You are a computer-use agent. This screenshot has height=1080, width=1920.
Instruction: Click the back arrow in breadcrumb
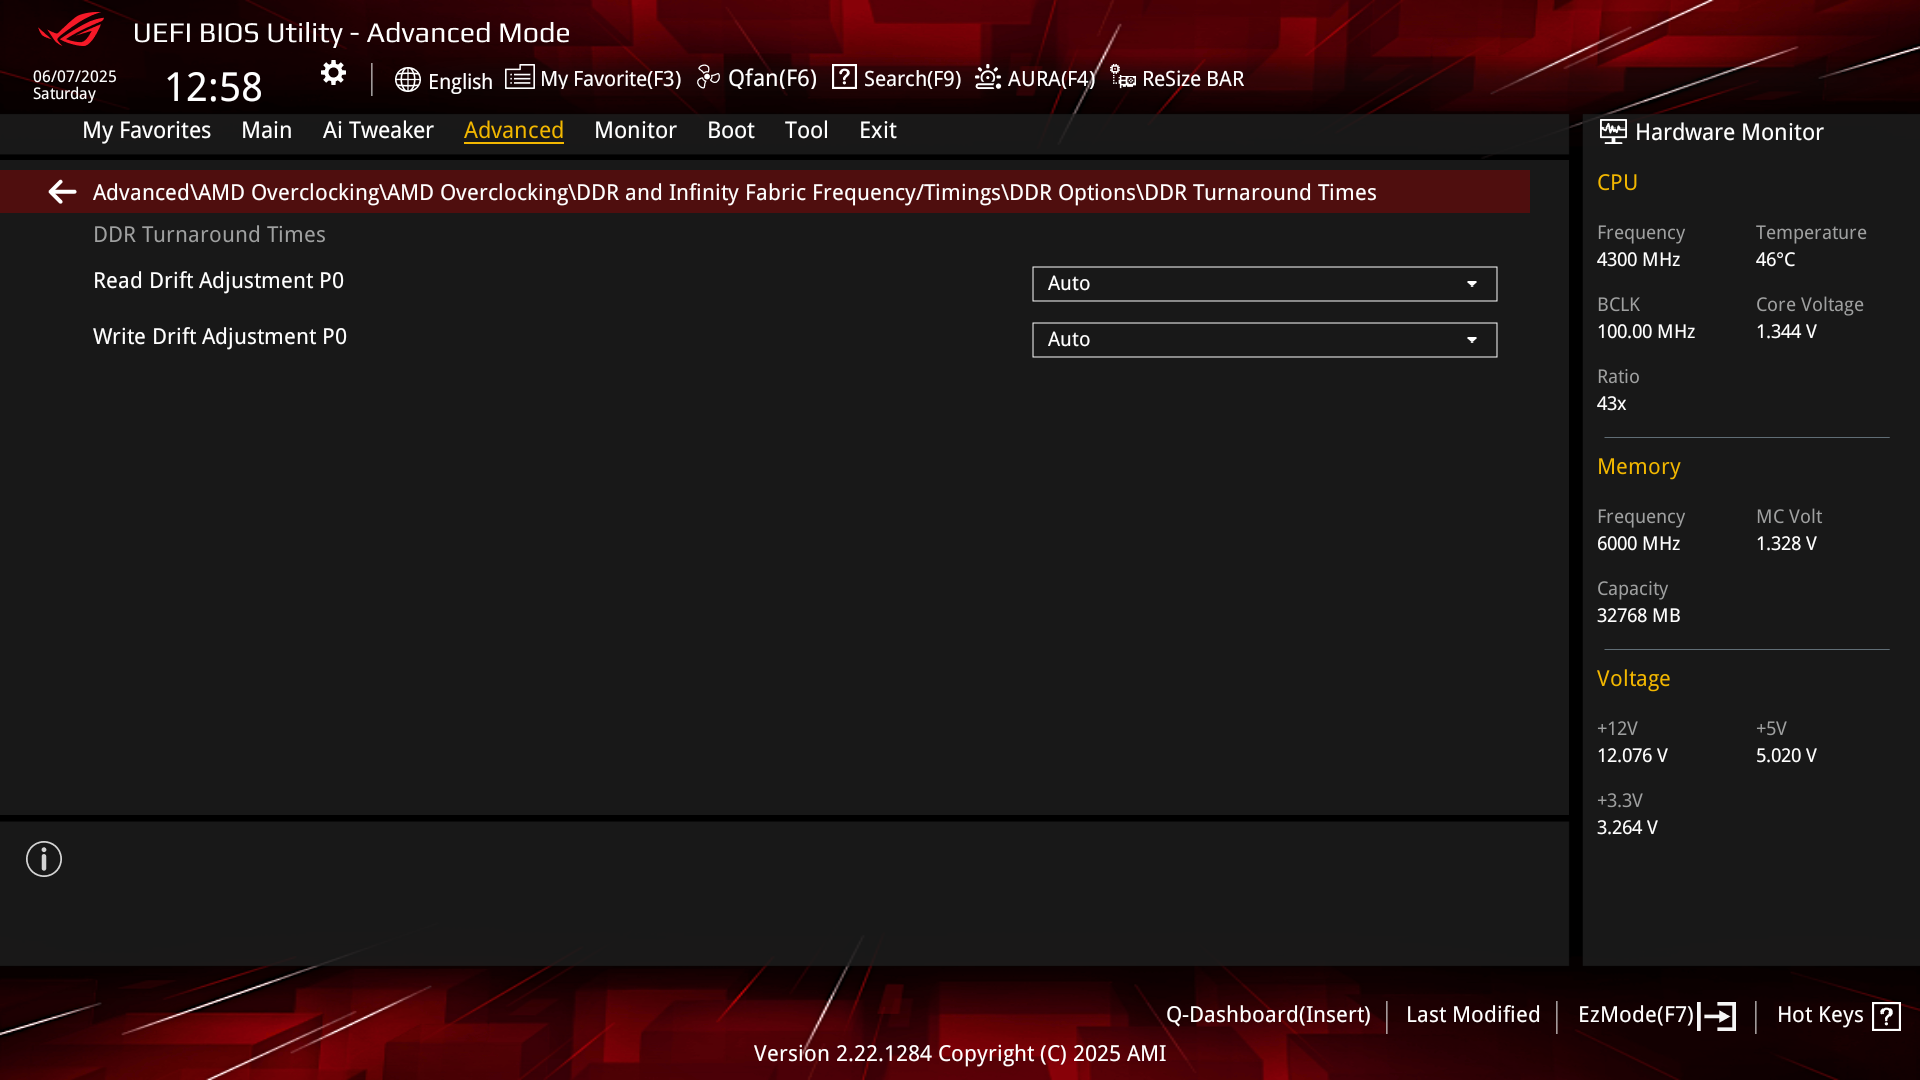click(62, 192)
